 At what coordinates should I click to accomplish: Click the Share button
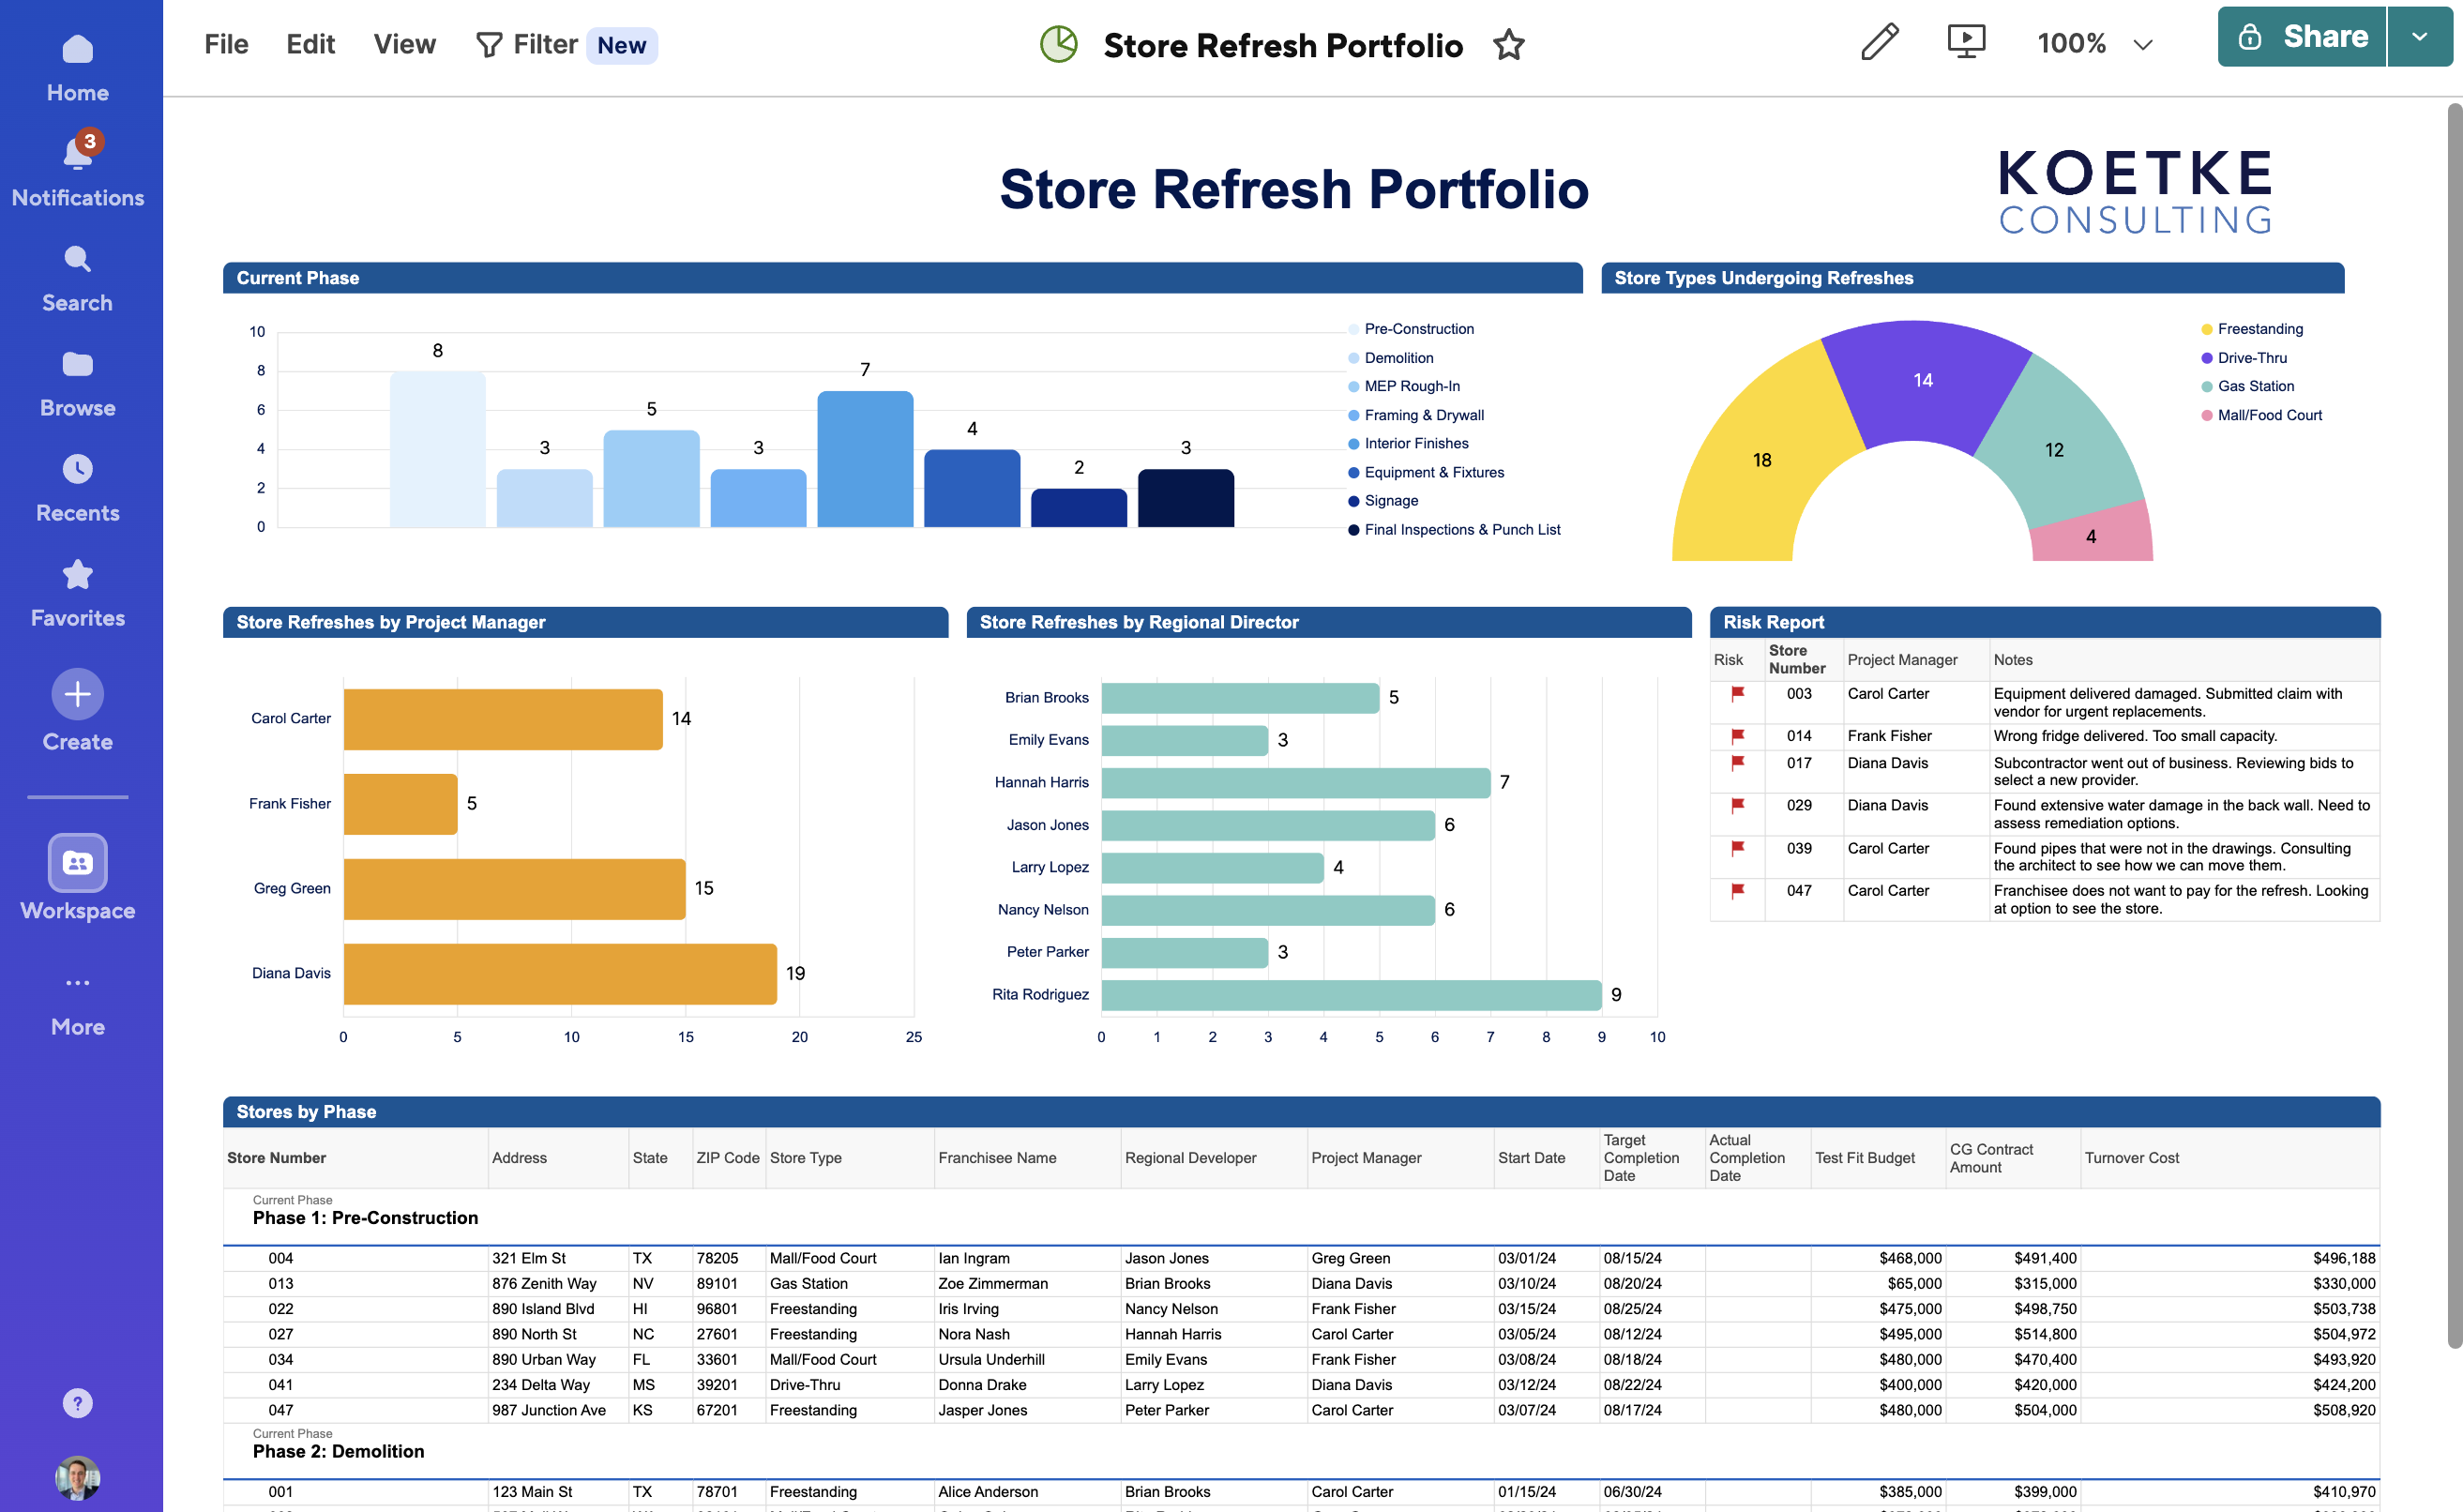2301,37
